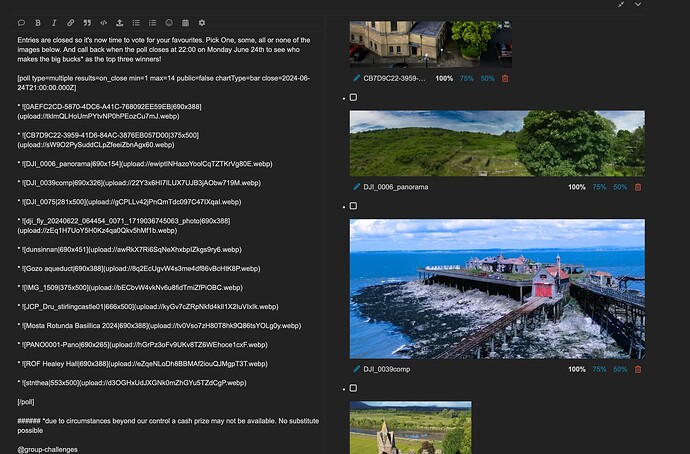
Task: Apply blockquote formatting icon
Action: 87,23
